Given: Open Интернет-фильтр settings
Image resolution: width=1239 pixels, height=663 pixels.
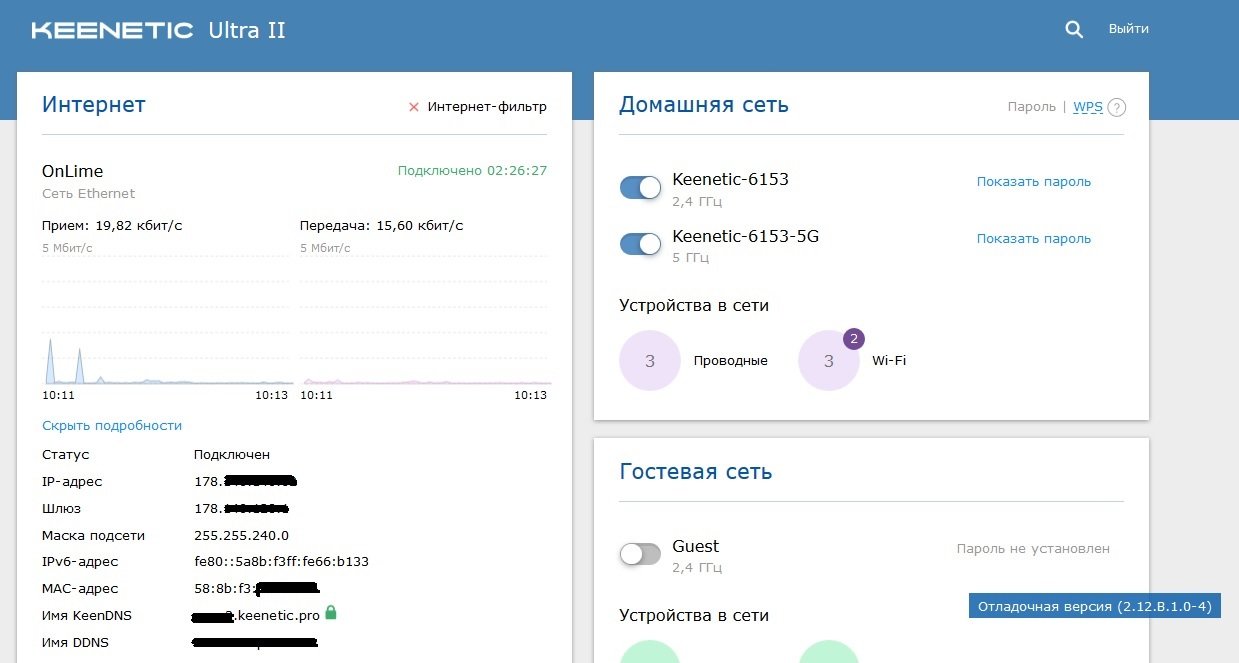Looking at the screenshot, I should pyautogui.click(x=487, y=107).
